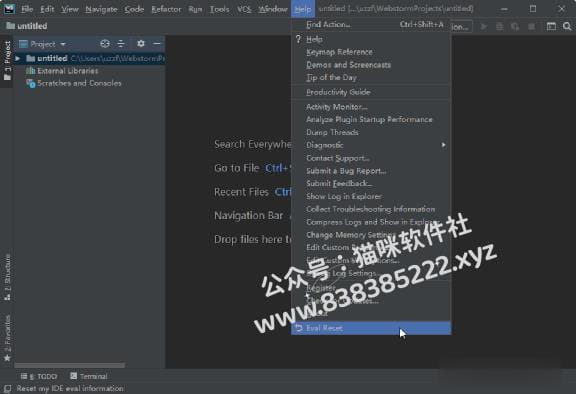Hide the Project panel with minus icon
The width and height of the screenshot is (576, 394).
click(157, 44)
